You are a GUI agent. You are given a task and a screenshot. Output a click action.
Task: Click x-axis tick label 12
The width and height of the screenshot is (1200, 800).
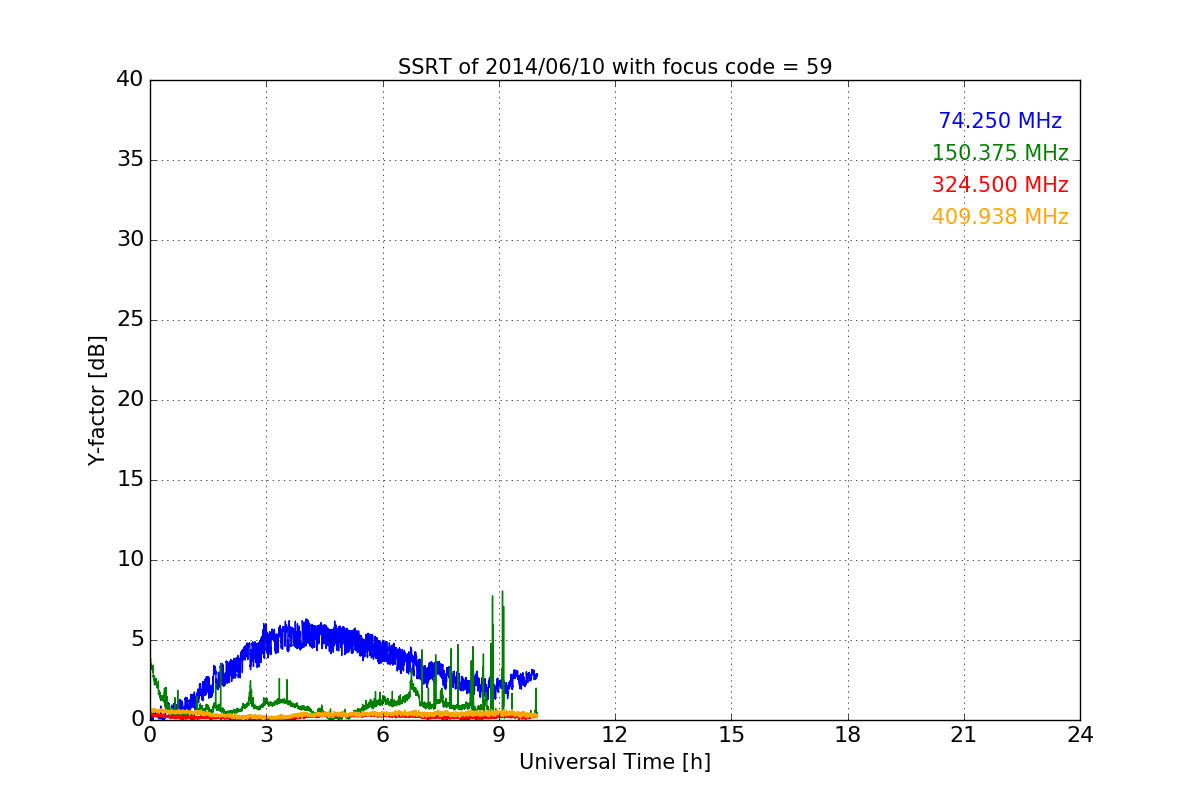point(615,735)
